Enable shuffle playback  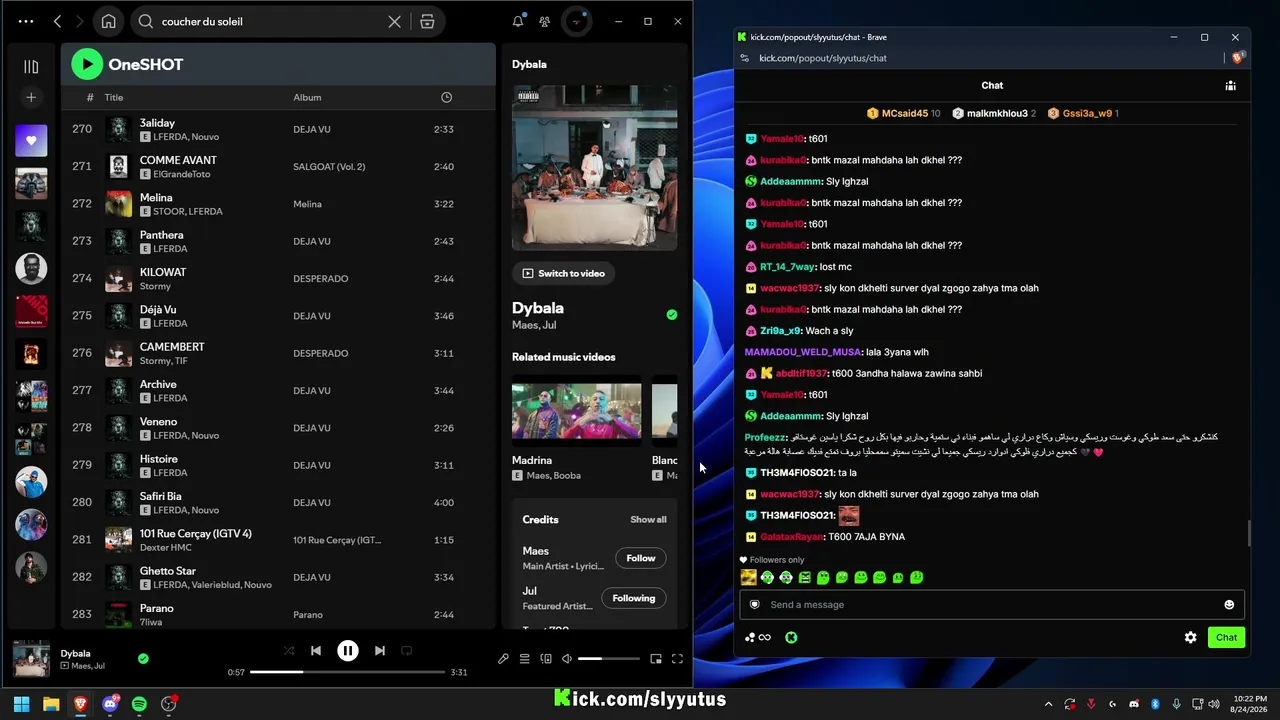288,650
